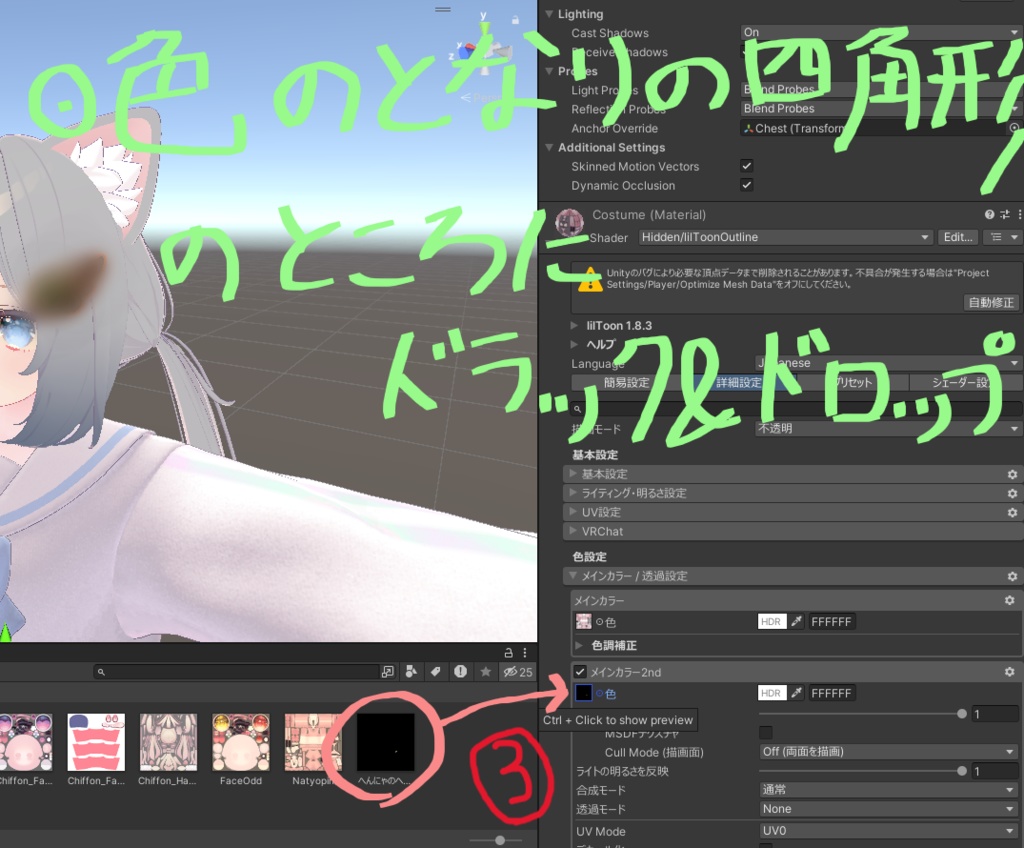This screenshot has width=1024, height=848.
Task: Select the black へんにゃのへ... texture asset
Action: coord(385,749)
